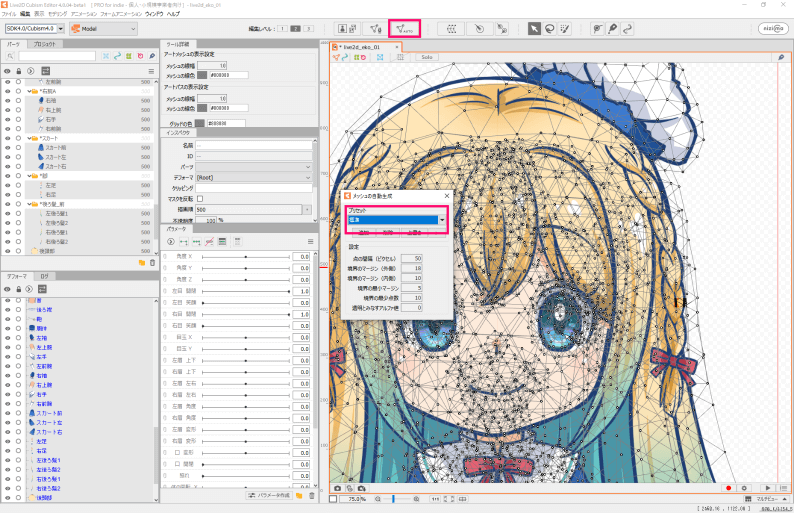This screenshot has height=513, width=794.
Task: Click the zoom-out magnifier icon
Action: click(378, 499)
